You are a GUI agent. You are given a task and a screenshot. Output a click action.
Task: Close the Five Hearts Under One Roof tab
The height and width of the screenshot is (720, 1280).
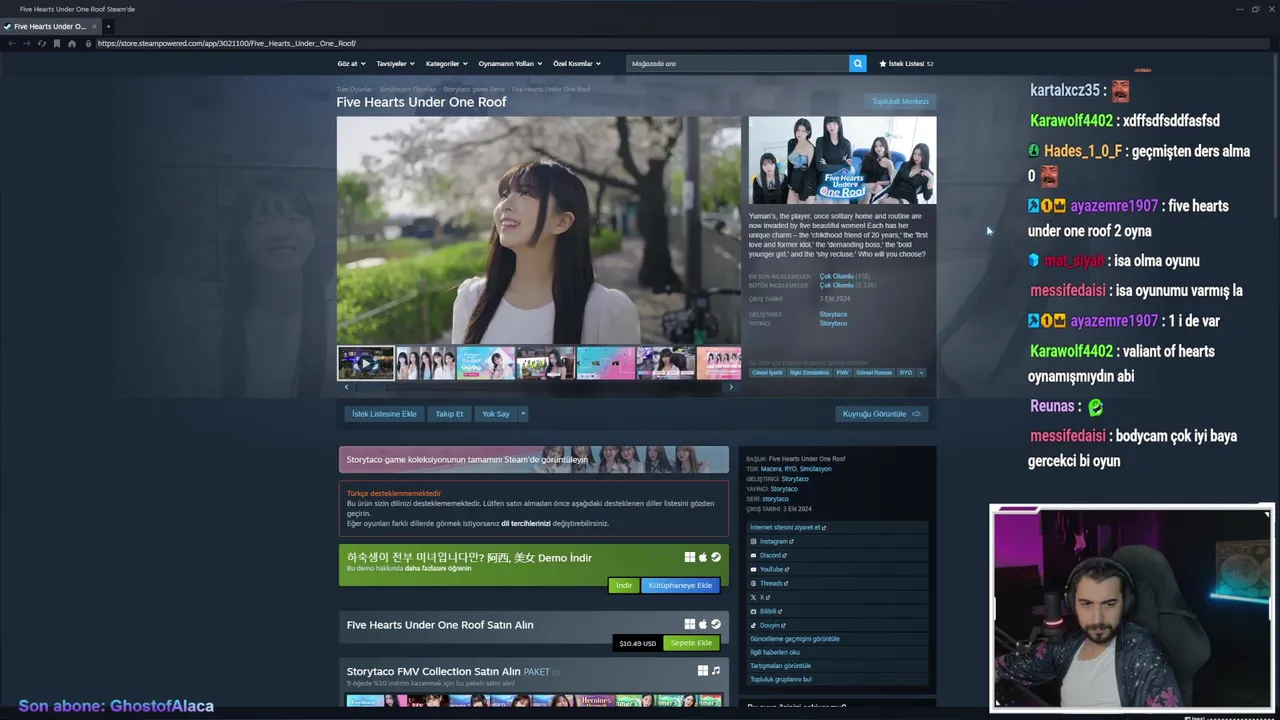coord(95,26)
